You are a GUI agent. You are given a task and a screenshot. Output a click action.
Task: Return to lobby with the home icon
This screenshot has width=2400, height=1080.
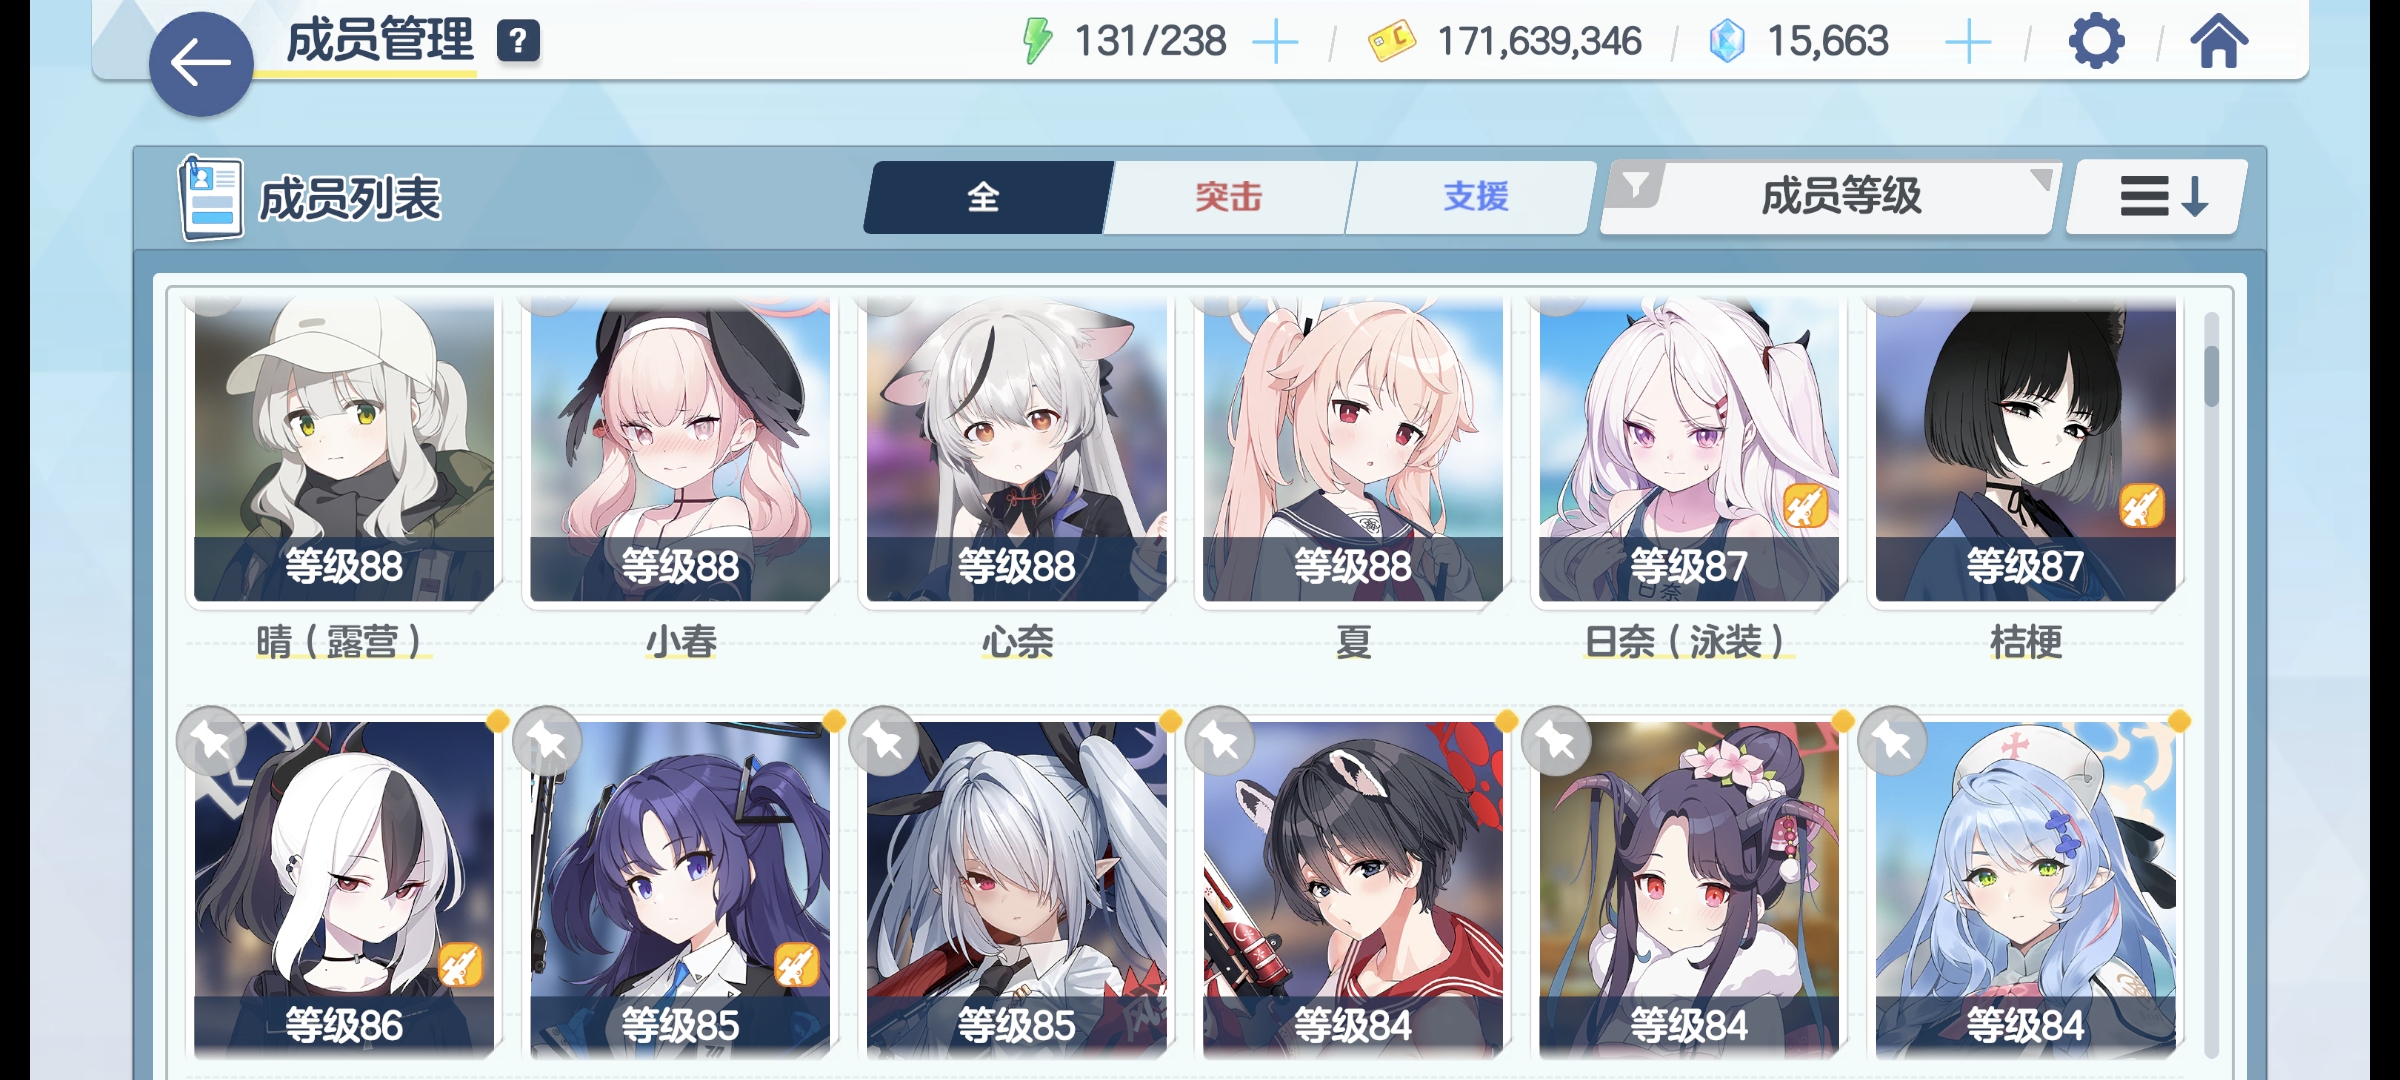2219,41
